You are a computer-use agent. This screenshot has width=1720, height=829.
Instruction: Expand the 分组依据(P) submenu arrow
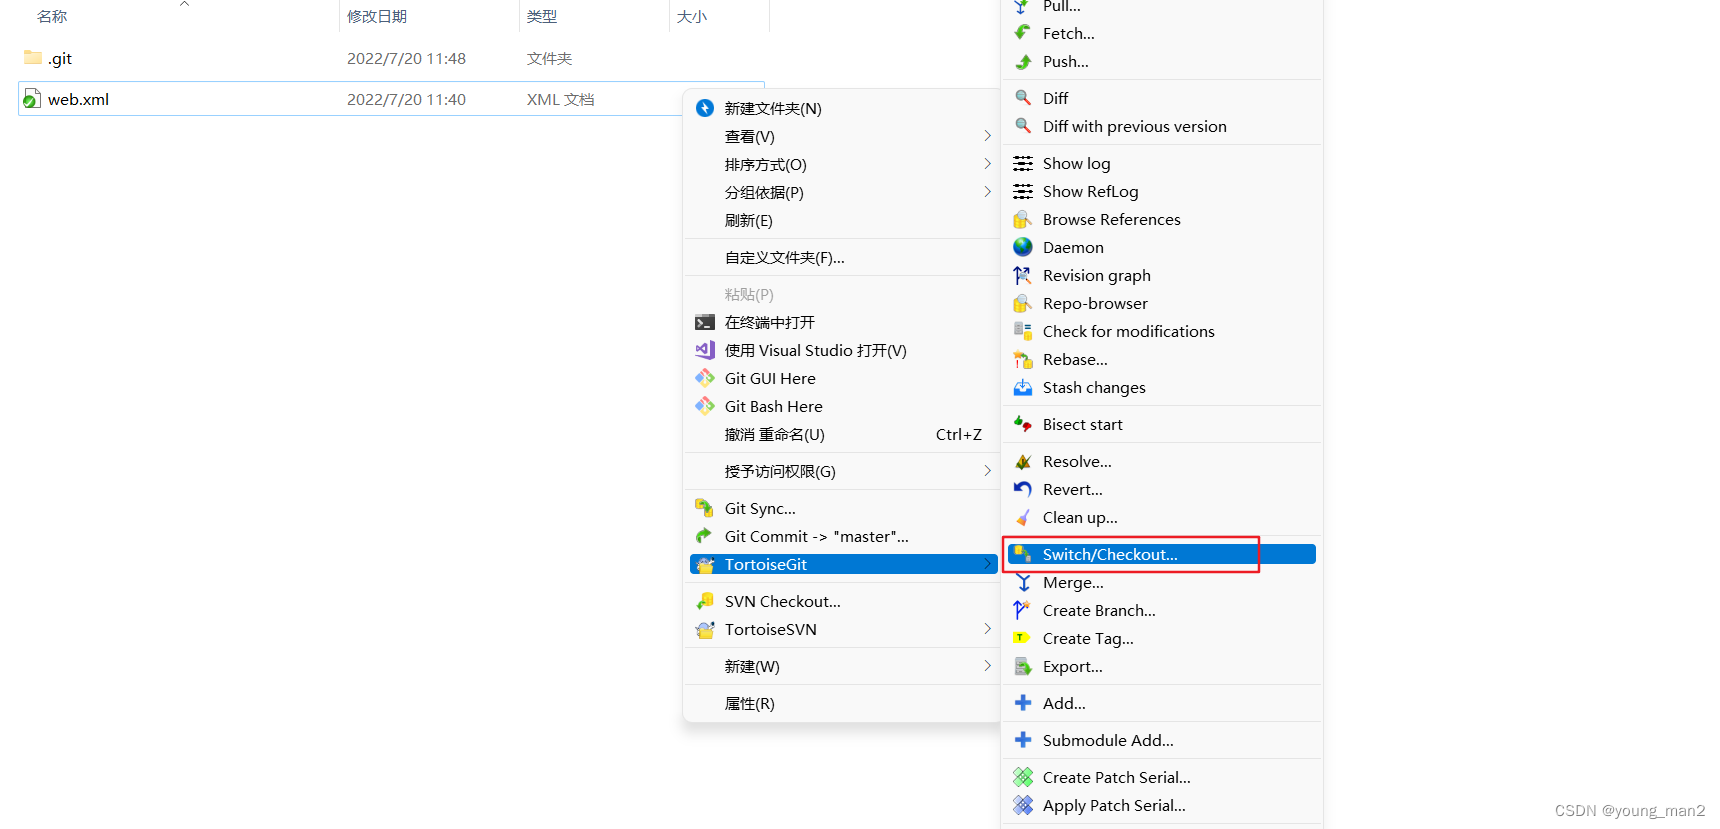(987, 192)
